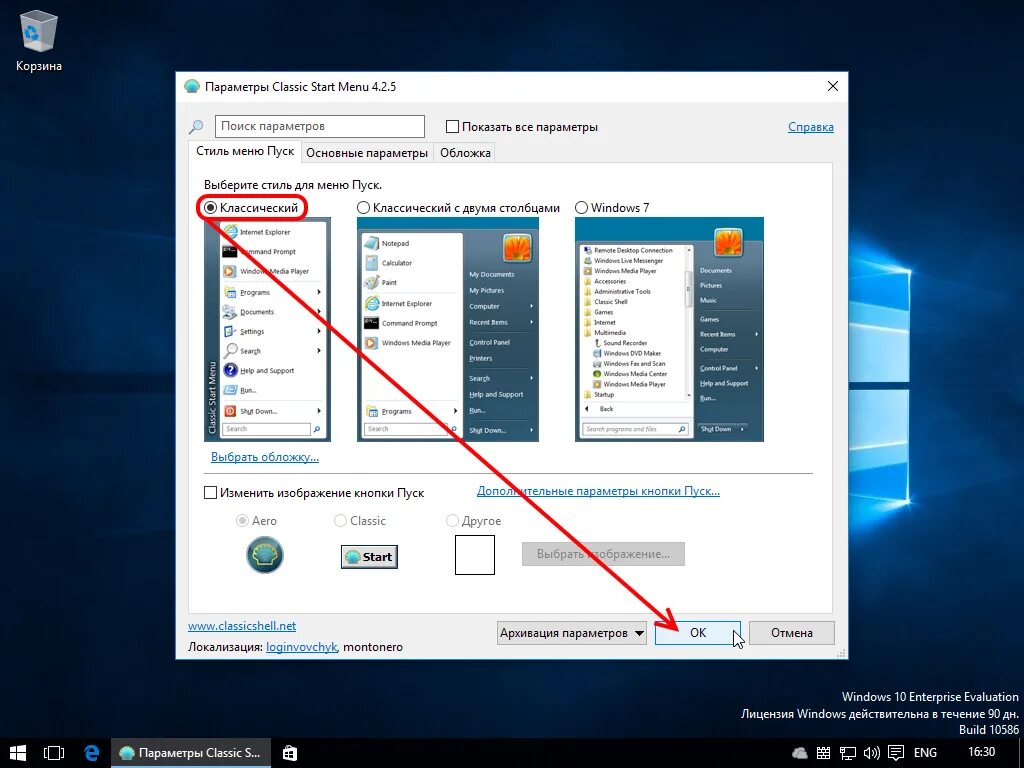Open the loginvovchyk localization link
This screenshot has height=768, width=1024.
tap(301, 647)
